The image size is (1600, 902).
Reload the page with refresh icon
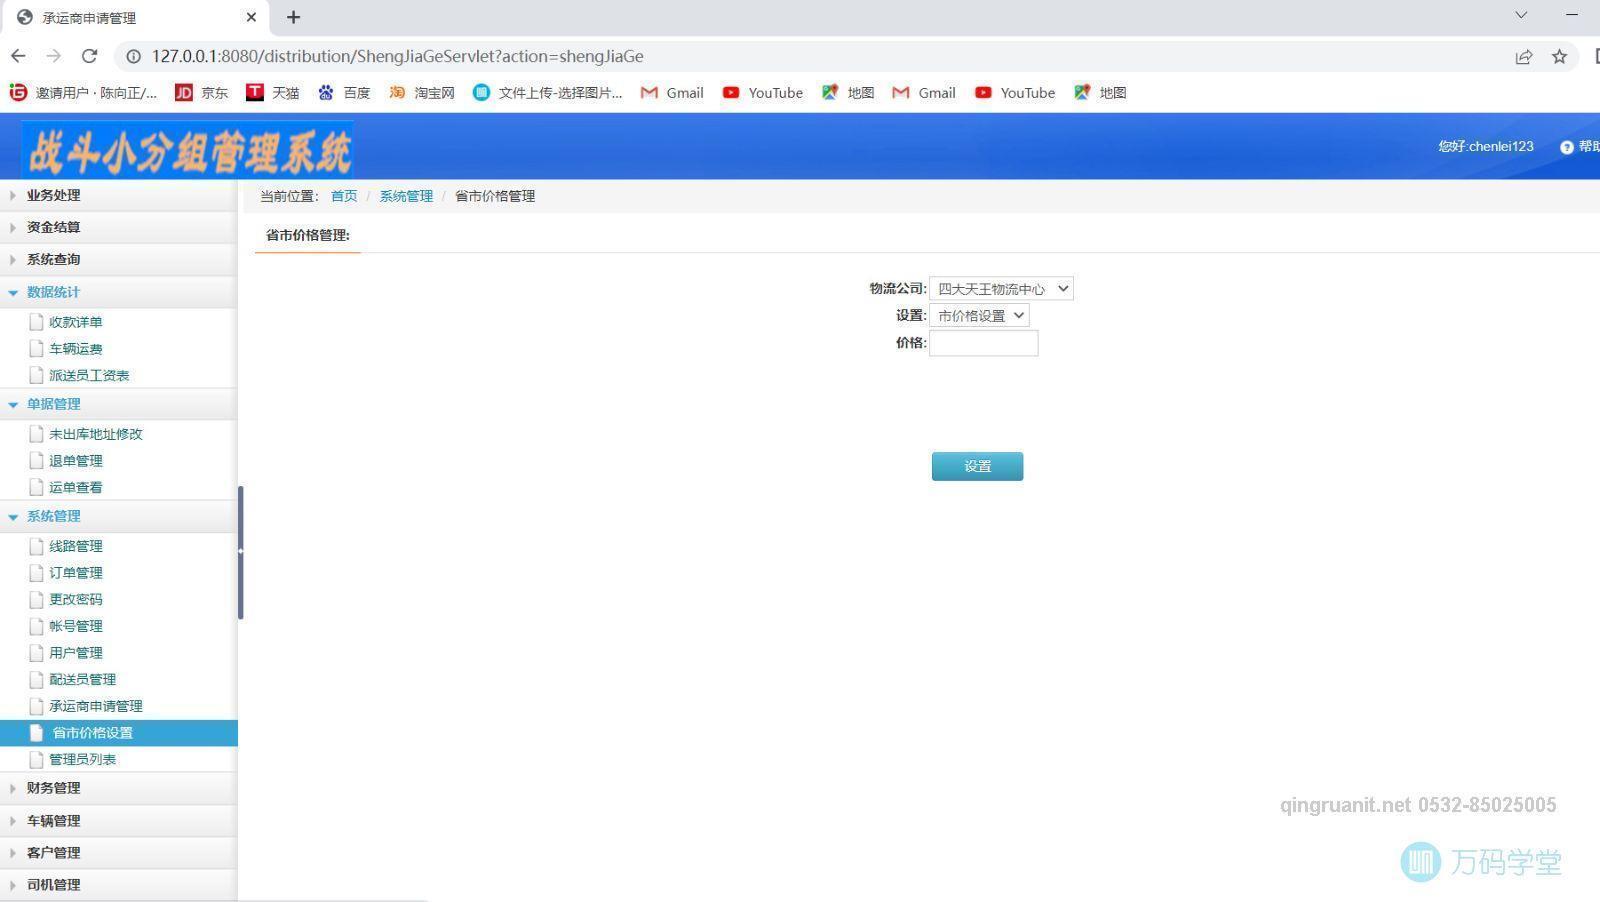90,56
